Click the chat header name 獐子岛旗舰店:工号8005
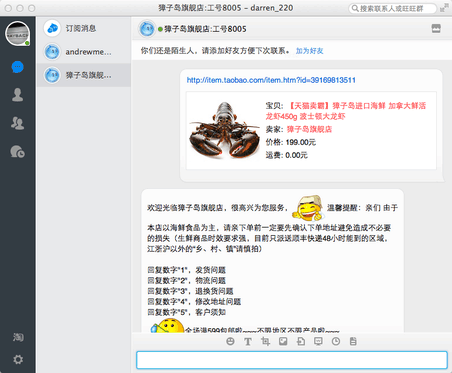 pos(205,29)
